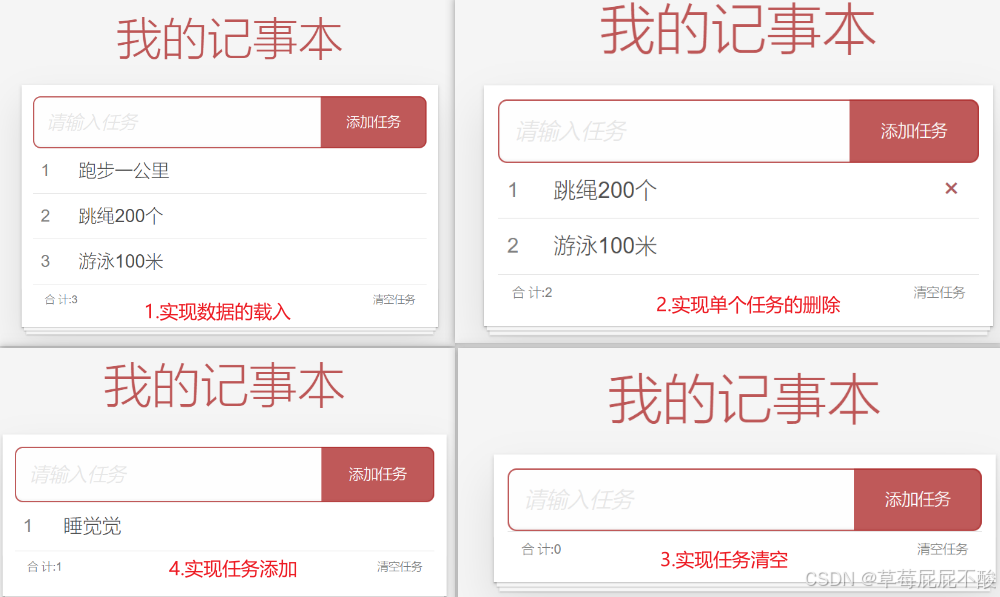The height and width of the screenshot is (597, 1000).
Task: Focus the 请输入任务 field in the 合计:0 notepad
Action: (681, 499)
